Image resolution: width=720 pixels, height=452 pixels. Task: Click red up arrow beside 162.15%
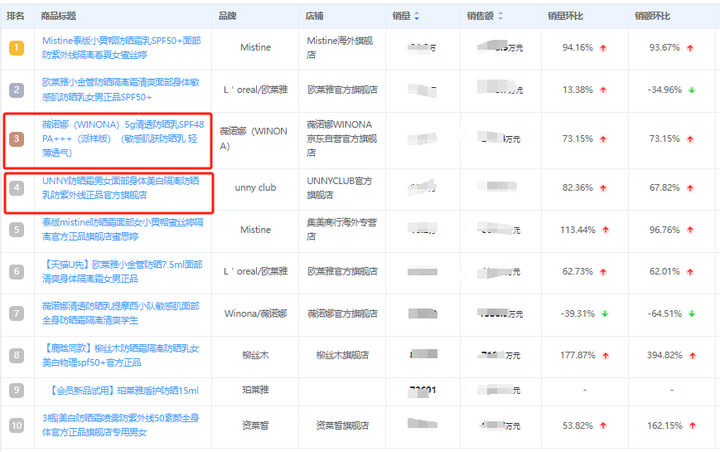click(692, 426)
